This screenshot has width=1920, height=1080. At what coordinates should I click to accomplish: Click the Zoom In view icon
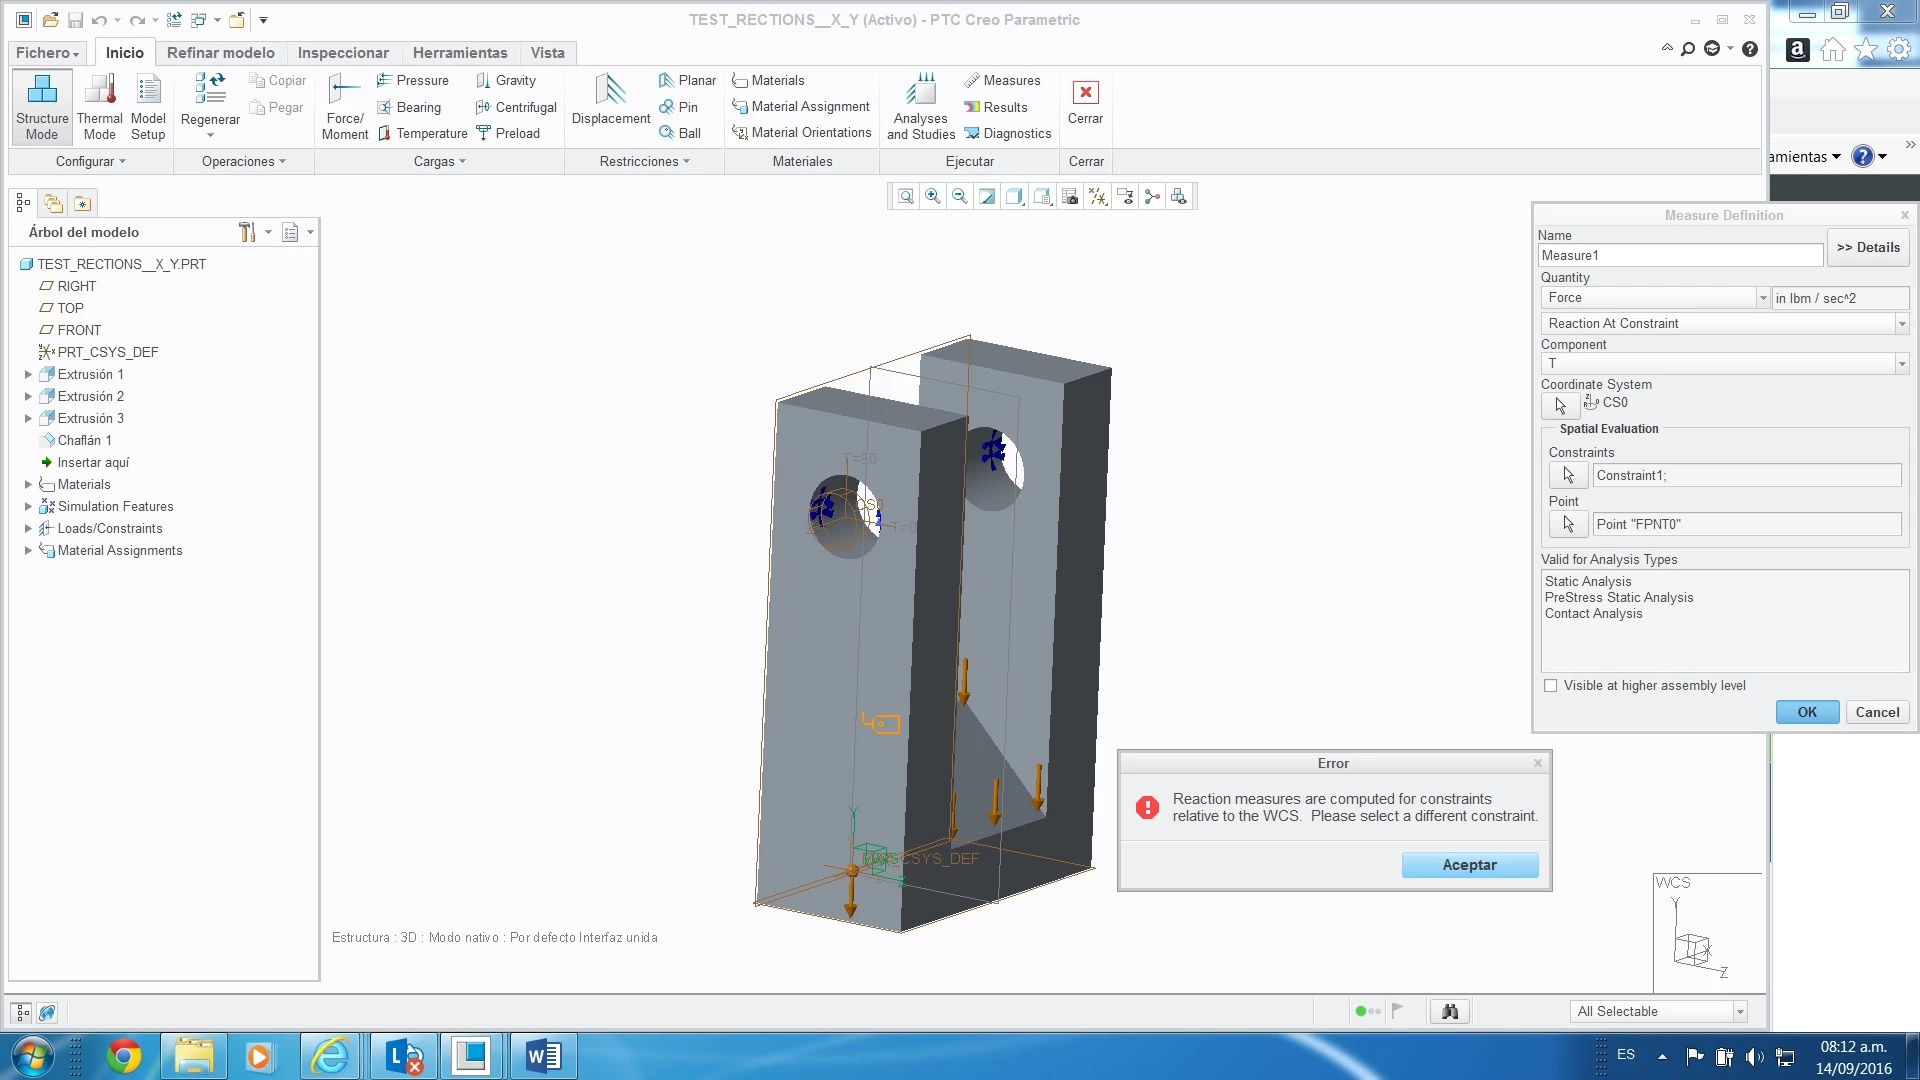(x=933, y=197)
